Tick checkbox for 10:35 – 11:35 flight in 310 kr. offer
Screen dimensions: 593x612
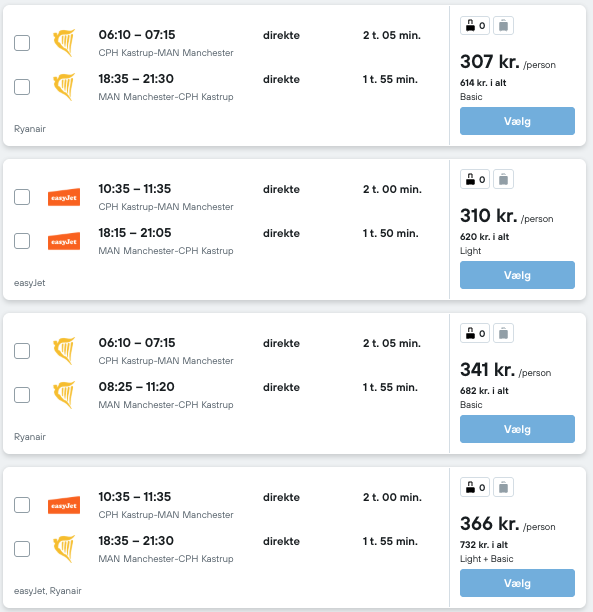tap(22, 197)
